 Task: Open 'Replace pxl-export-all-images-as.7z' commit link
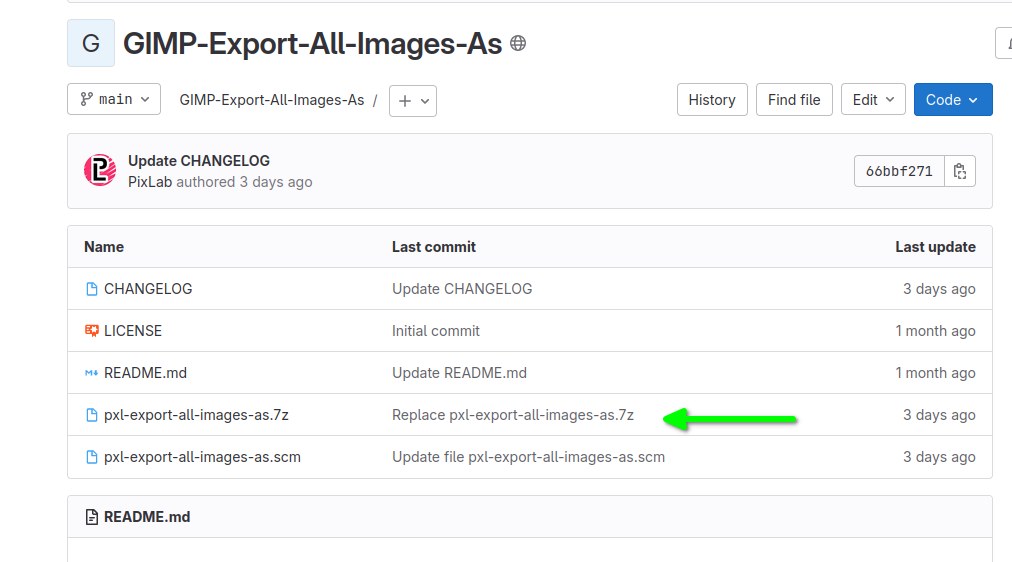click(x=513, y=415)
